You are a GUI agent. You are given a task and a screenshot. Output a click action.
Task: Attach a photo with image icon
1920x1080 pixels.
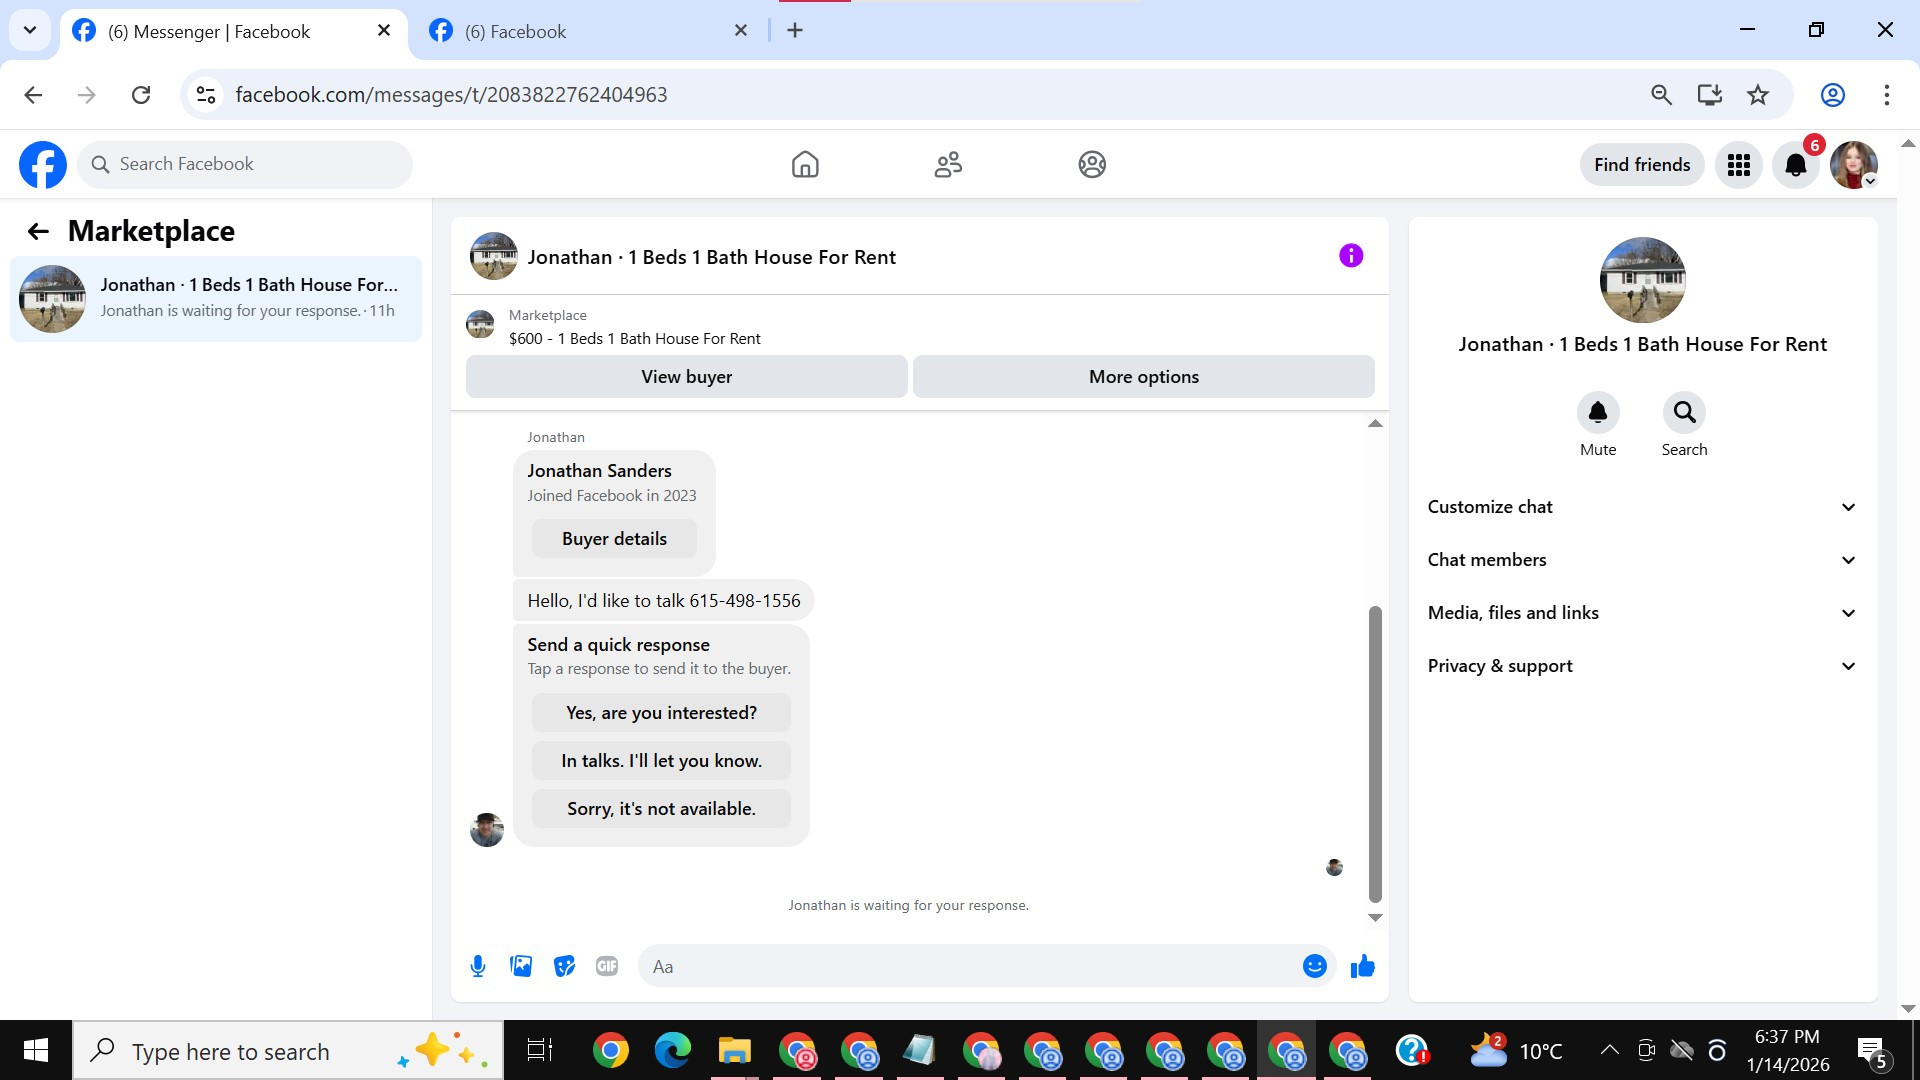click(x=521, y=966)
